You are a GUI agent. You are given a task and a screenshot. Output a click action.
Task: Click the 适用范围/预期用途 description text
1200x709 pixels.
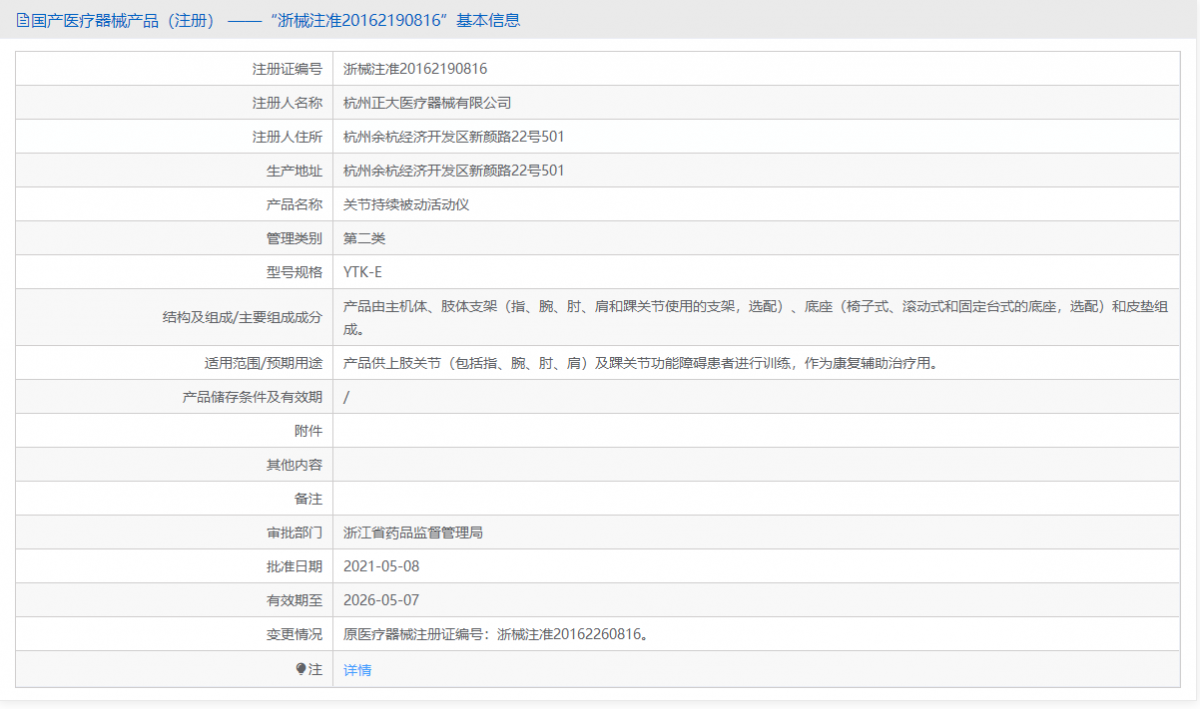641,364
